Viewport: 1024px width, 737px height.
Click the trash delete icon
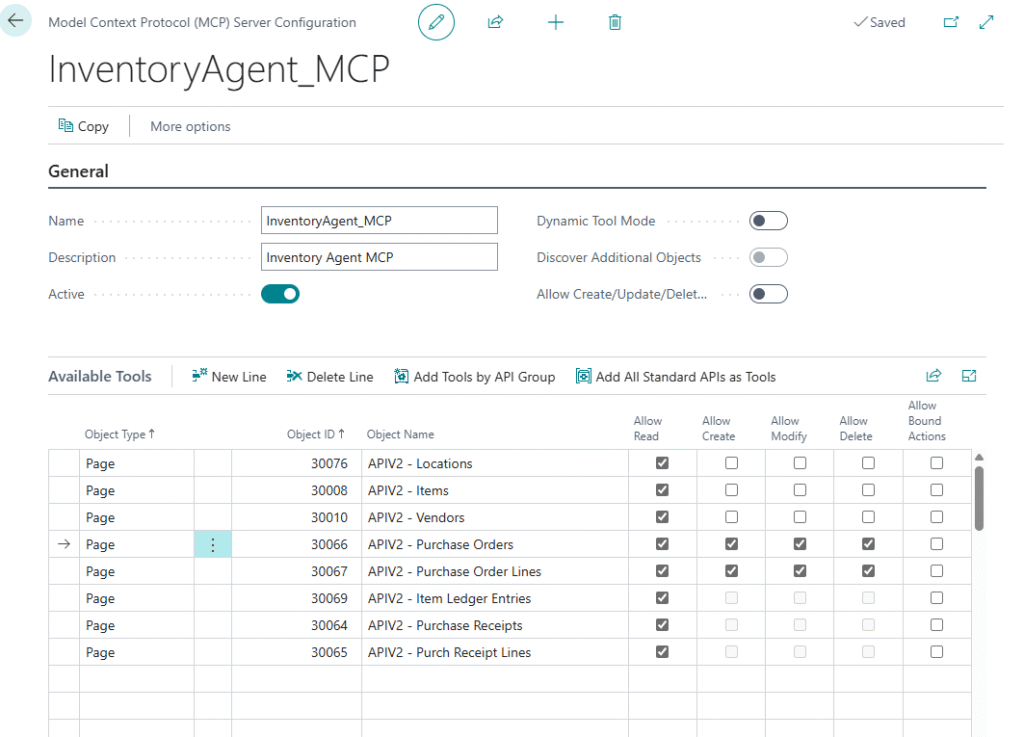(x=615, y=22)
